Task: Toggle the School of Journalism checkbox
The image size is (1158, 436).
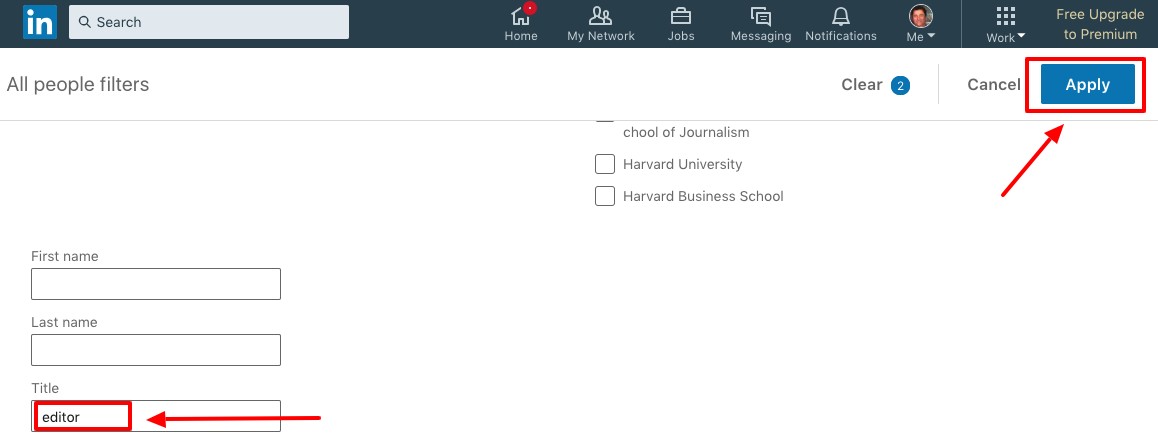Action: point(605,120)
